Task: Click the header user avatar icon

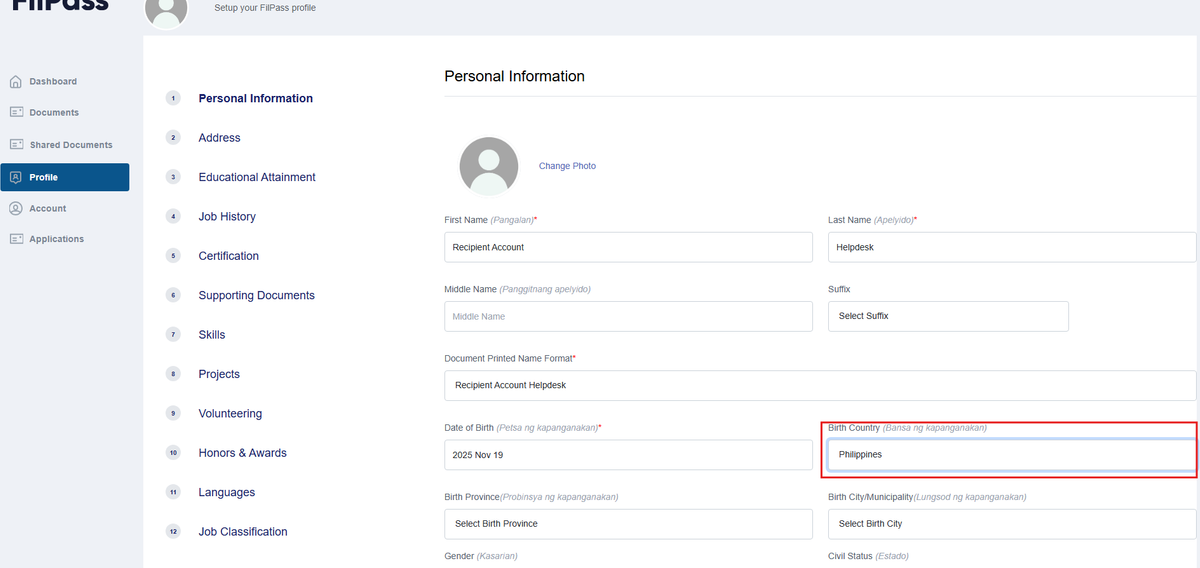Action: [166, 10]
